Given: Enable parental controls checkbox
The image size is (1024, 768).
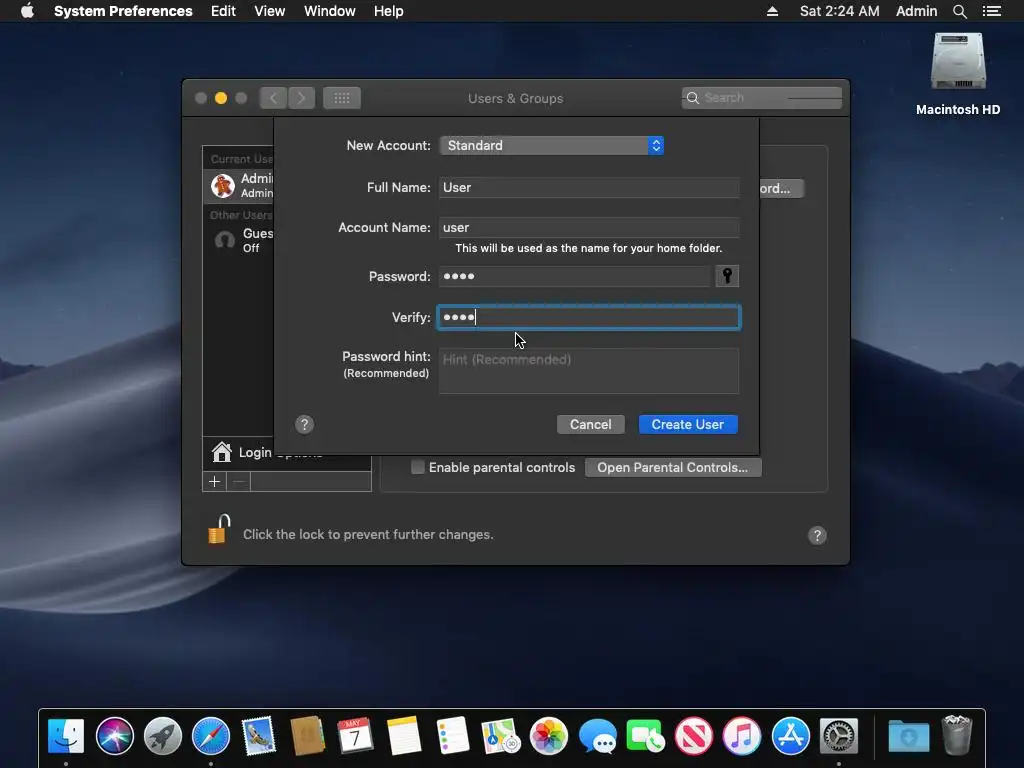Looking at the screenshot, I should click(418, 468).
